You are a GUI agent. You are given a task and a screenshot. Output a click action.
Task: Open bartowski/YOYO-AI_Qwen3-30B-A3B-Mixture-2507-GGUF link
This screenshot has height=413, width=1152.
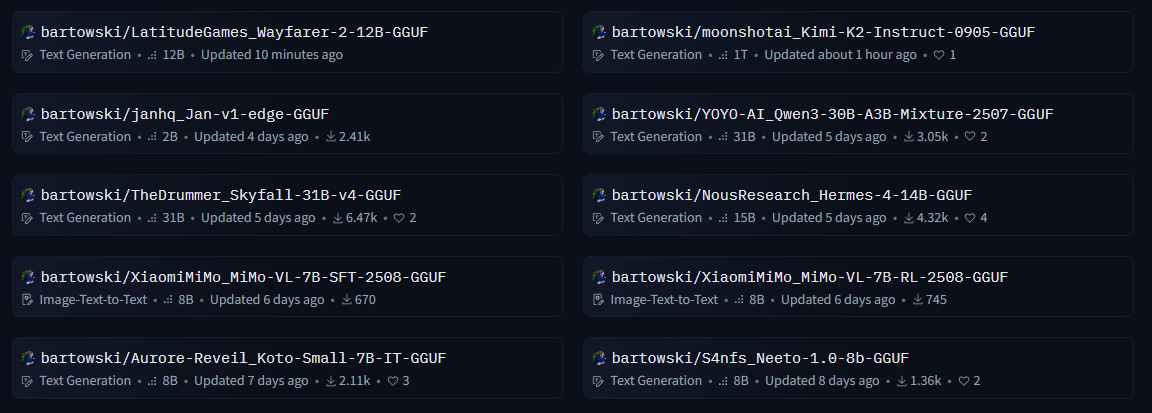click(832, 114)
